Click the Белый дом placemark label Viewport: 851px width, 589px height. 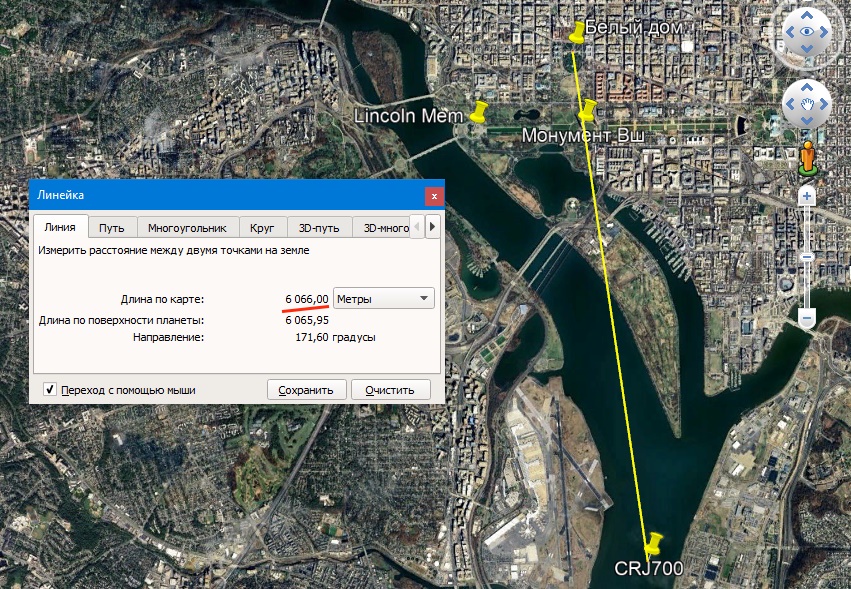633,27
